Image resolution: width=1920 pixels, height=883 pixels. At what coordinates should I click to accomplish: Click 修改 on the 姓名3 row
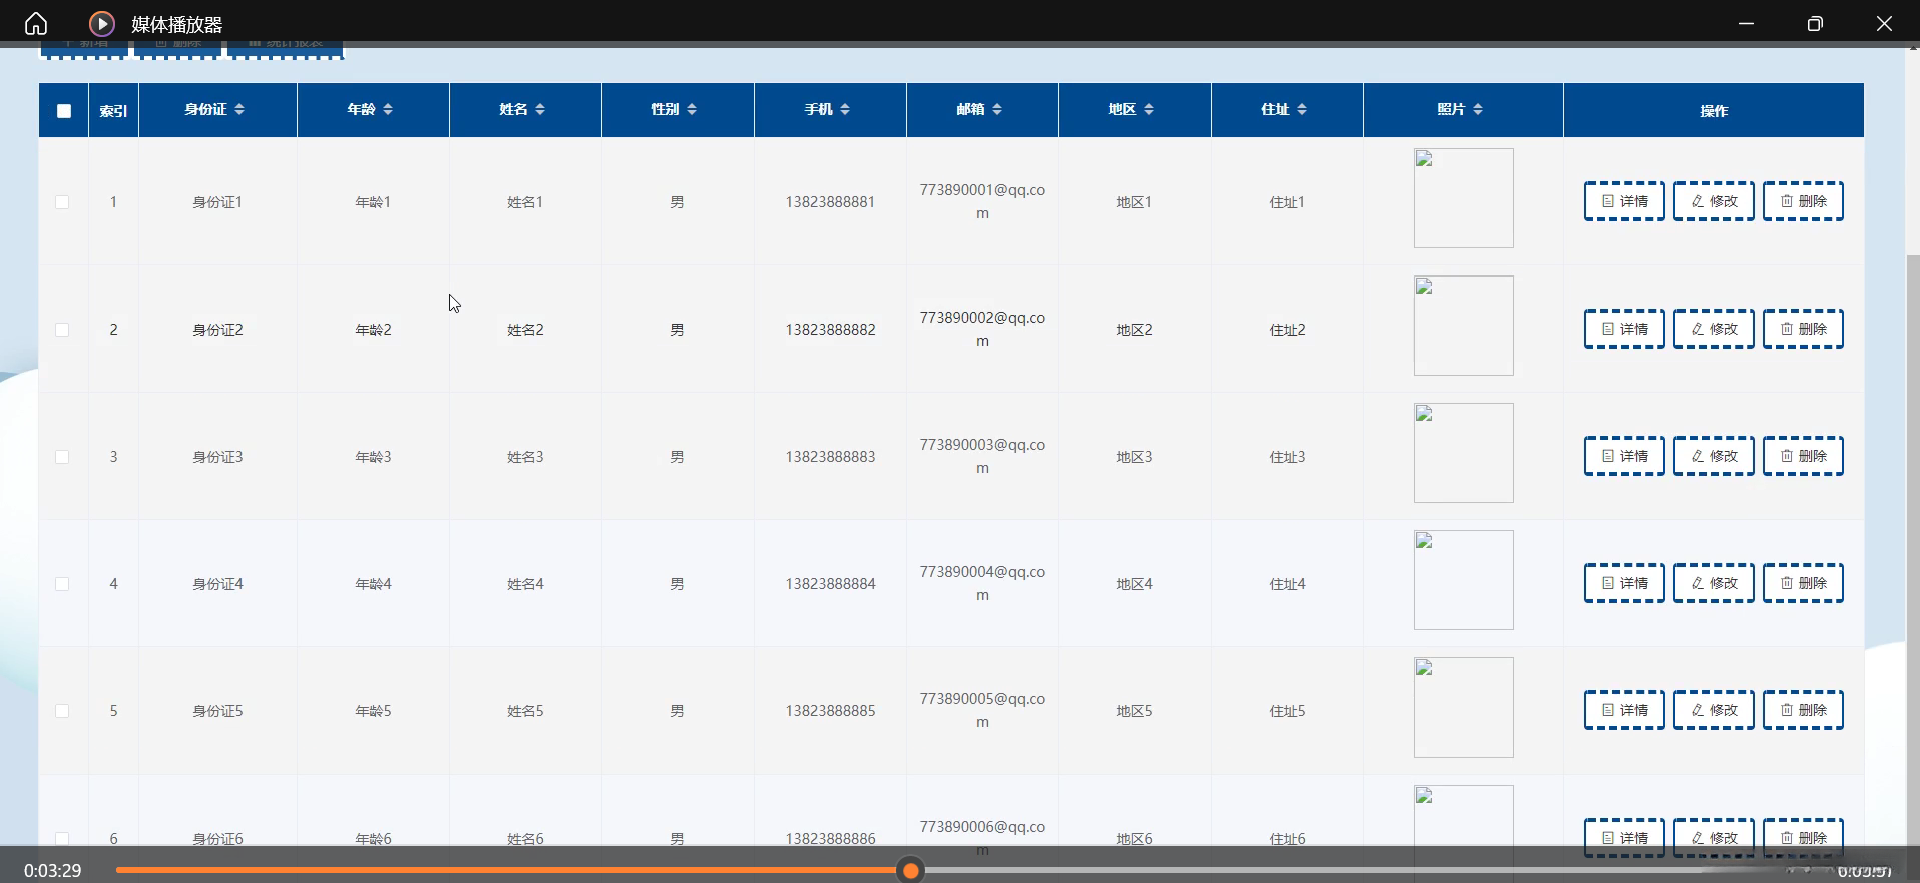(1714, 456)
